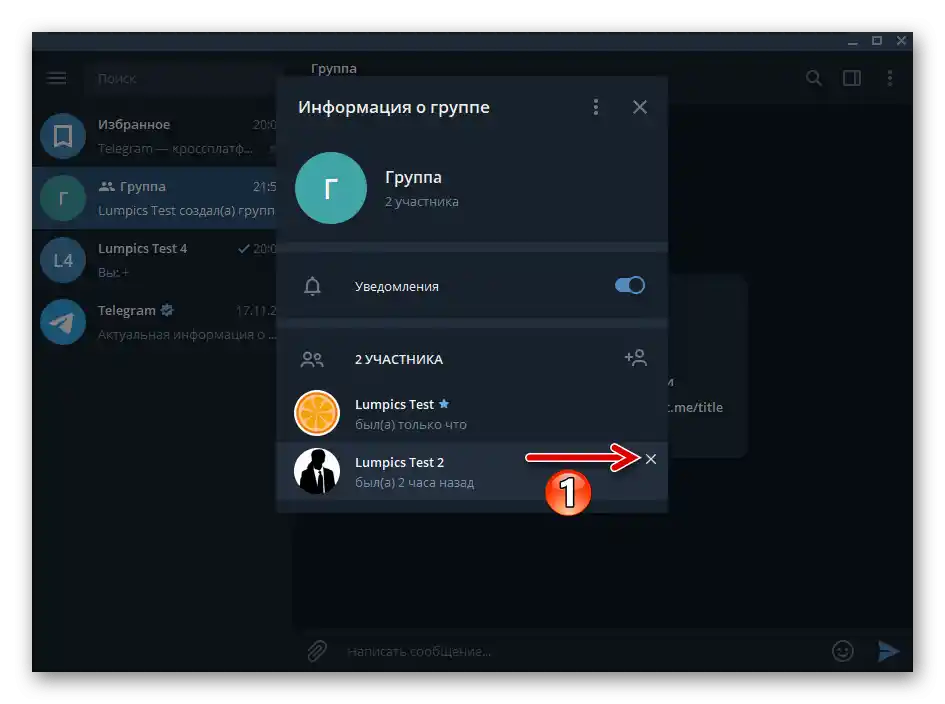The width and height of the screenshot is (945, 704).
Task: Click the notifications bell icon
Action: (312, 286)
